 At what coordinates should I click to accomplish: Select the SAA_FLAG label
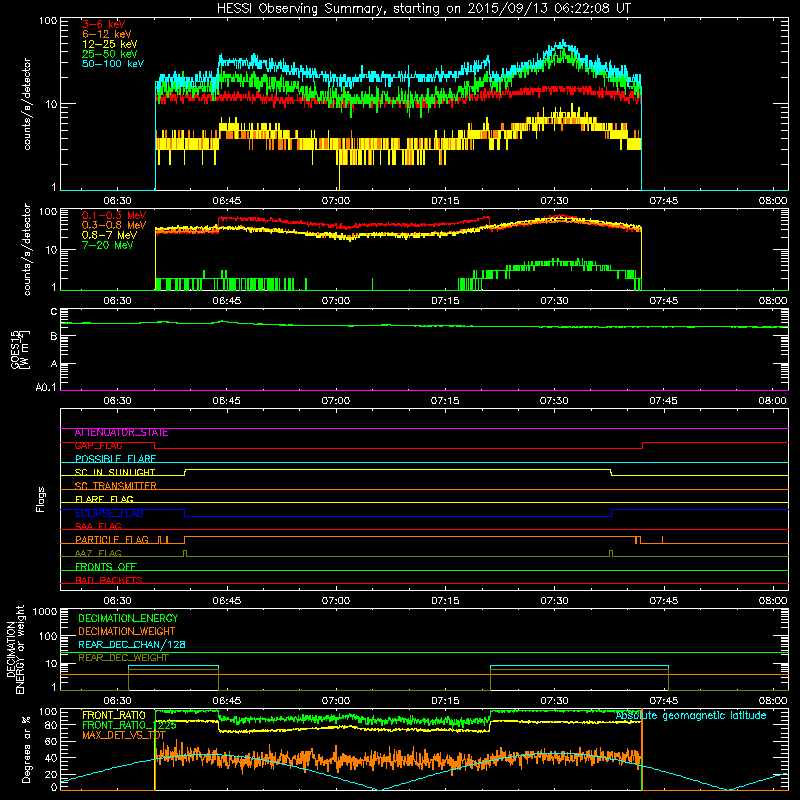[x=98, y=527]
